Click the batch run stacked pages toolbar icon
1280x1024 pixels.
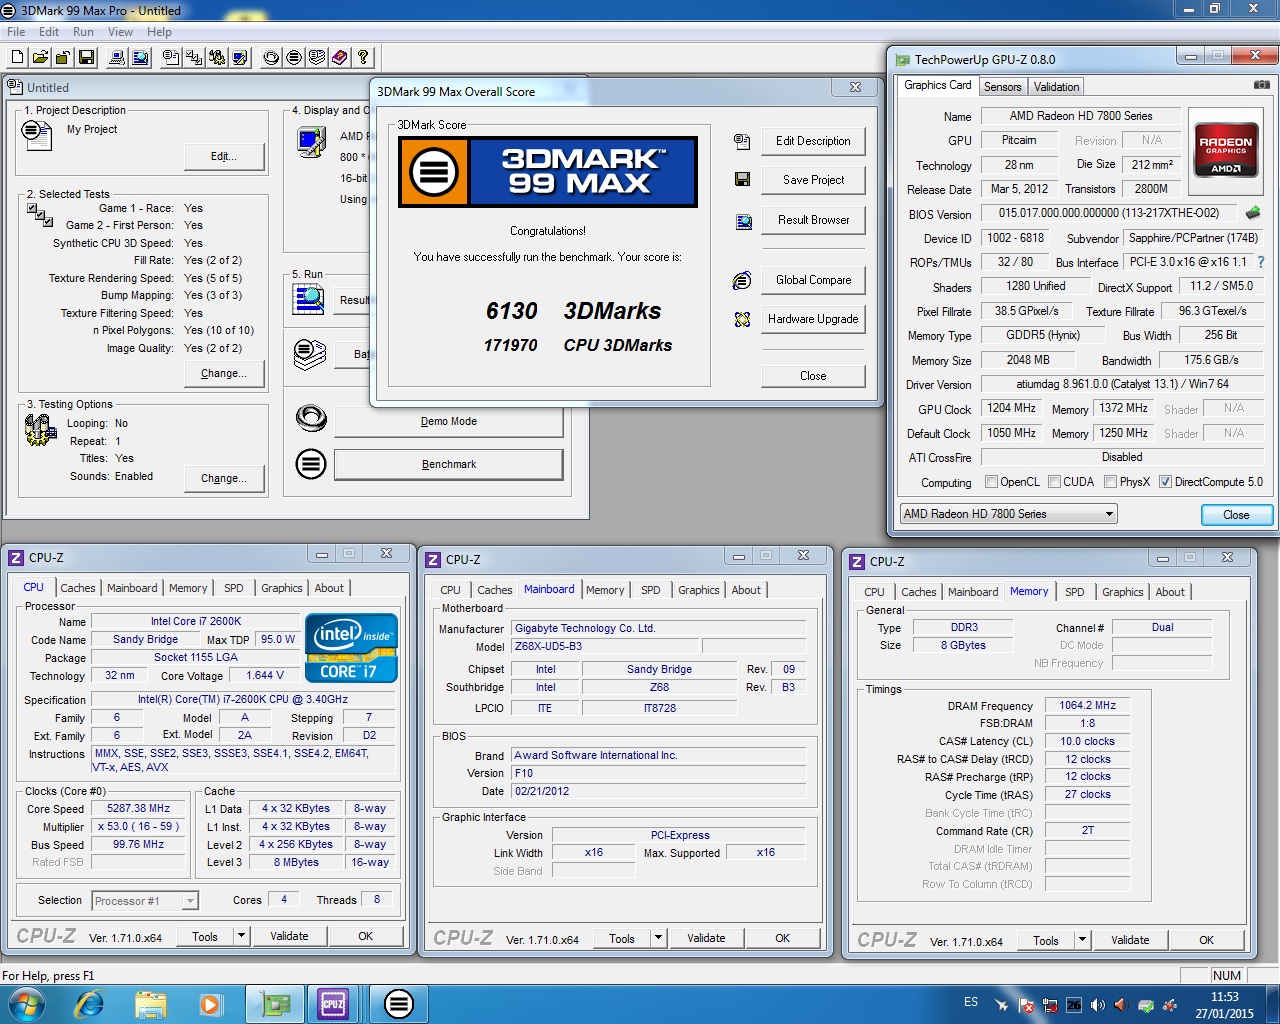coord(317,57)
